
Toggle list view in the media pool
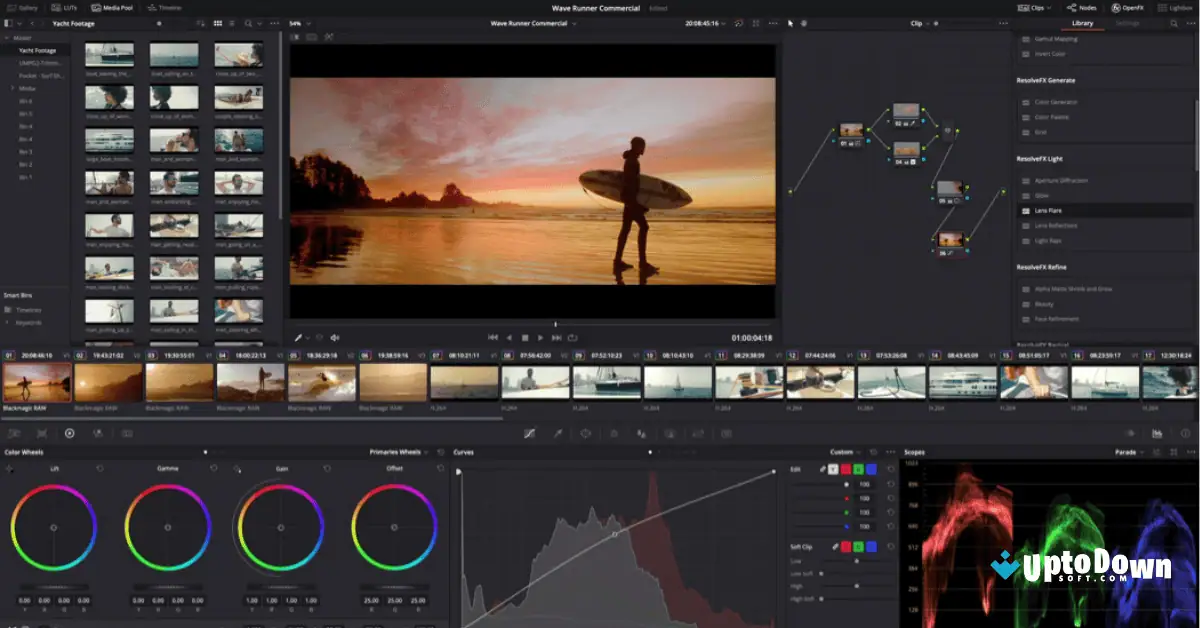coord(232,23)
